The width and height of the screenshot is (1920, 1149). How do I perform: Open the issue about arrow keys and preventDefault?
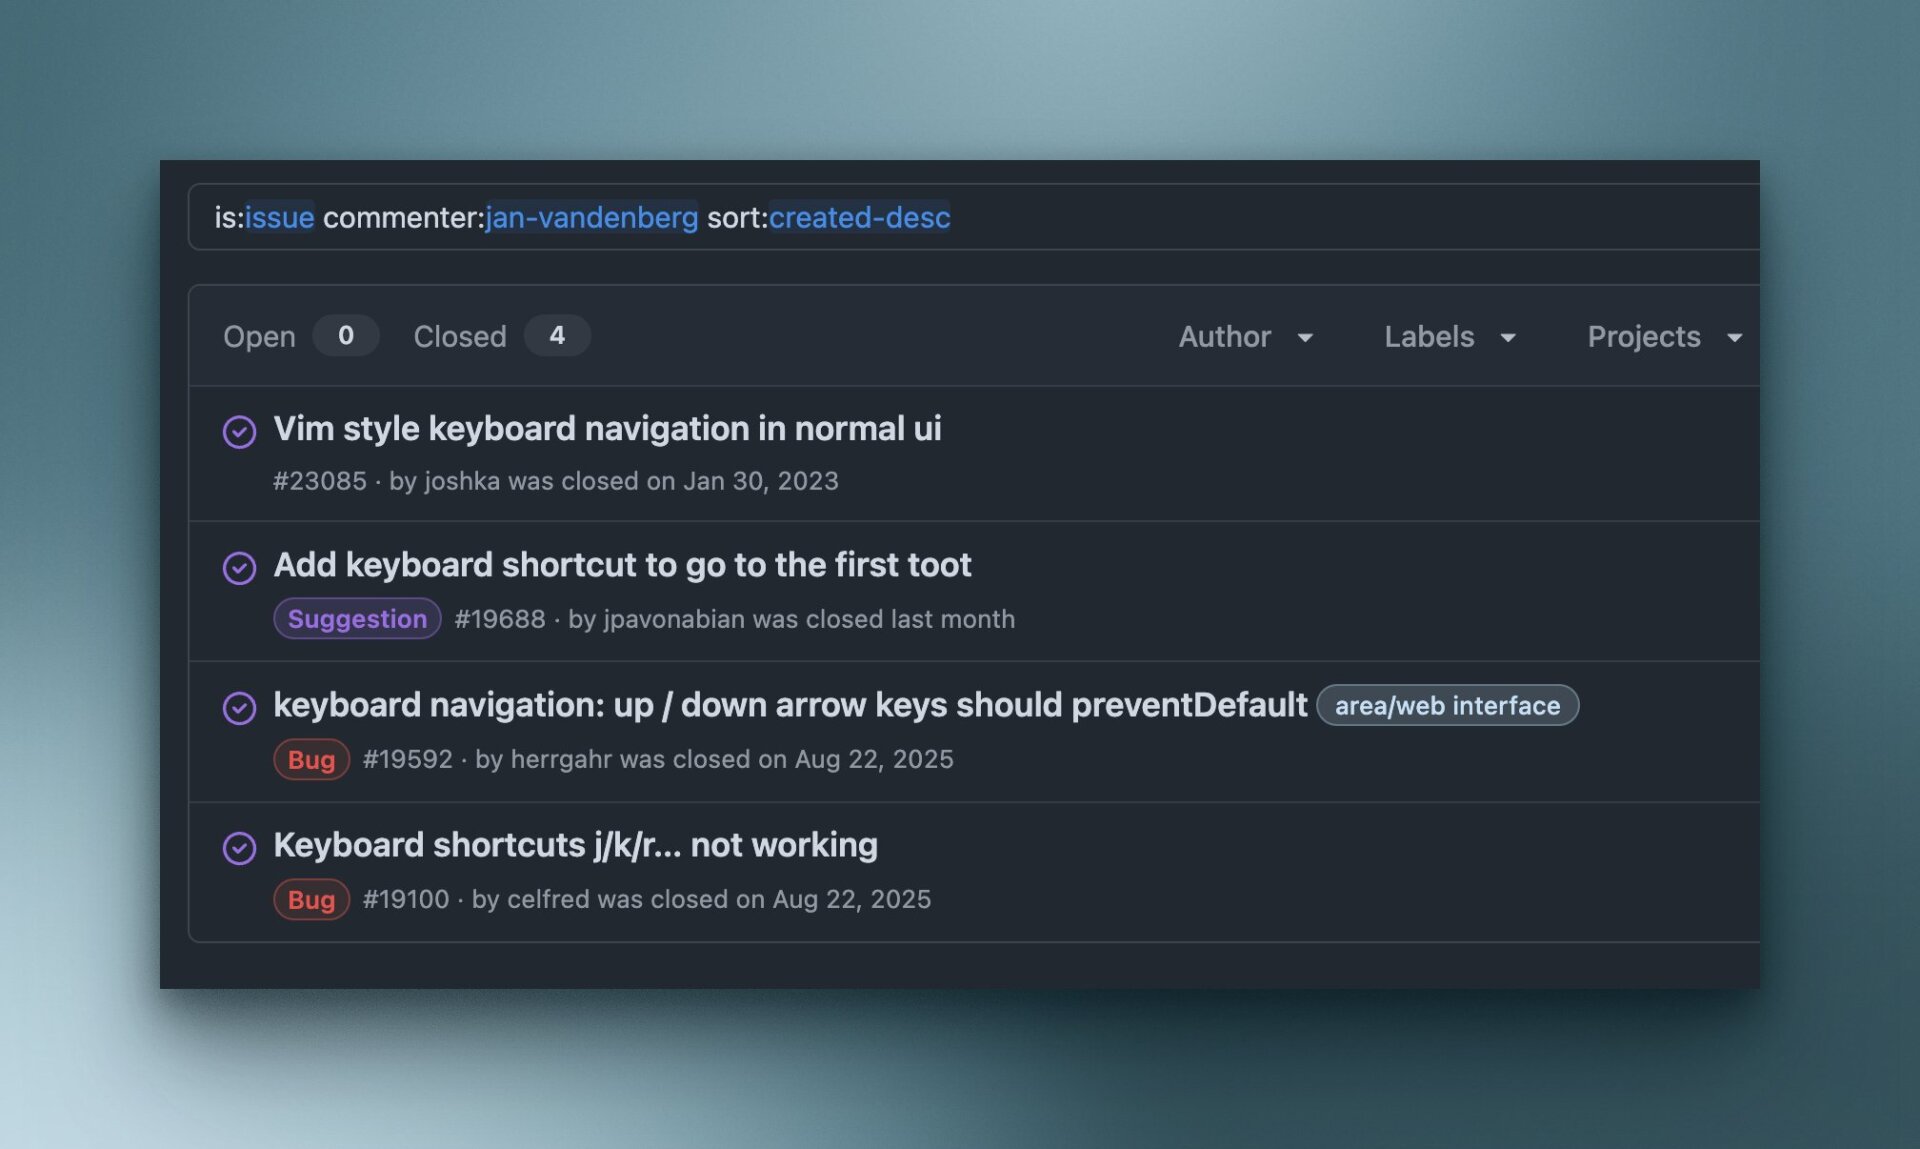click(790, 705)
